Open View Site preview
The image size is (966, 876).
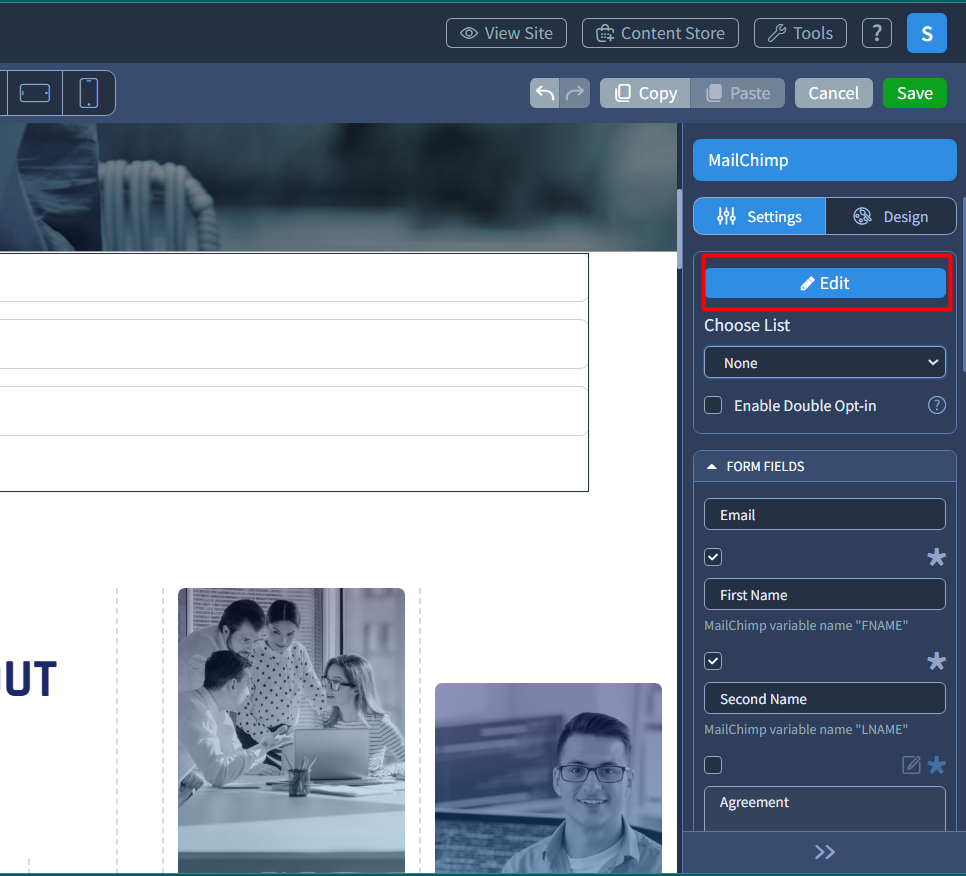point(506,33)
